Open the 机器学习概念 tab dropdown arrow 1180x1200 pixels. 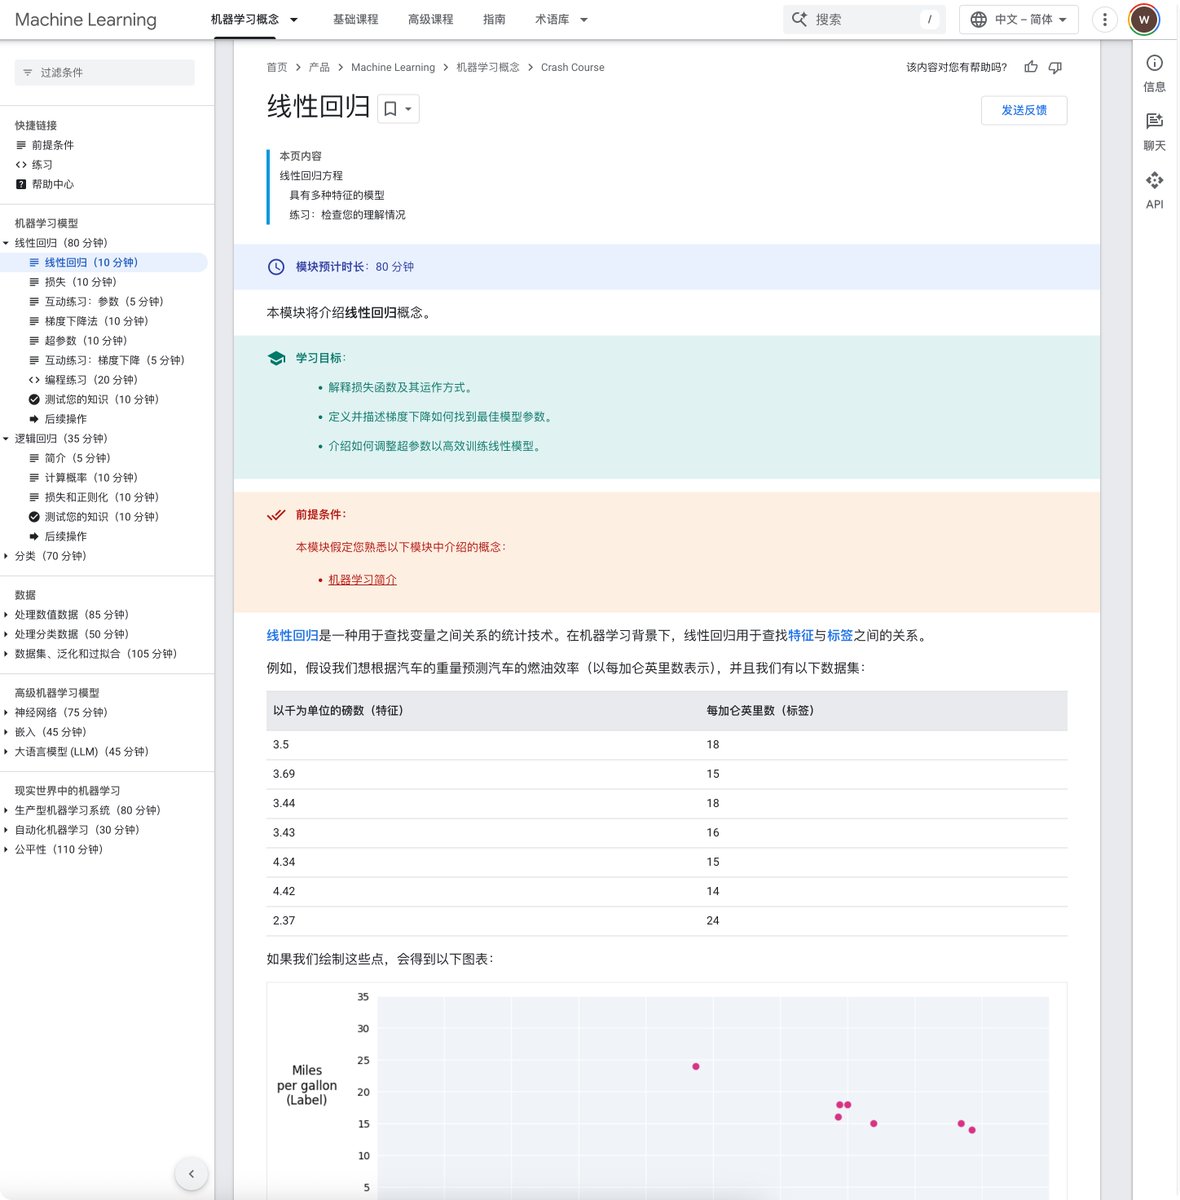[294, 19]
